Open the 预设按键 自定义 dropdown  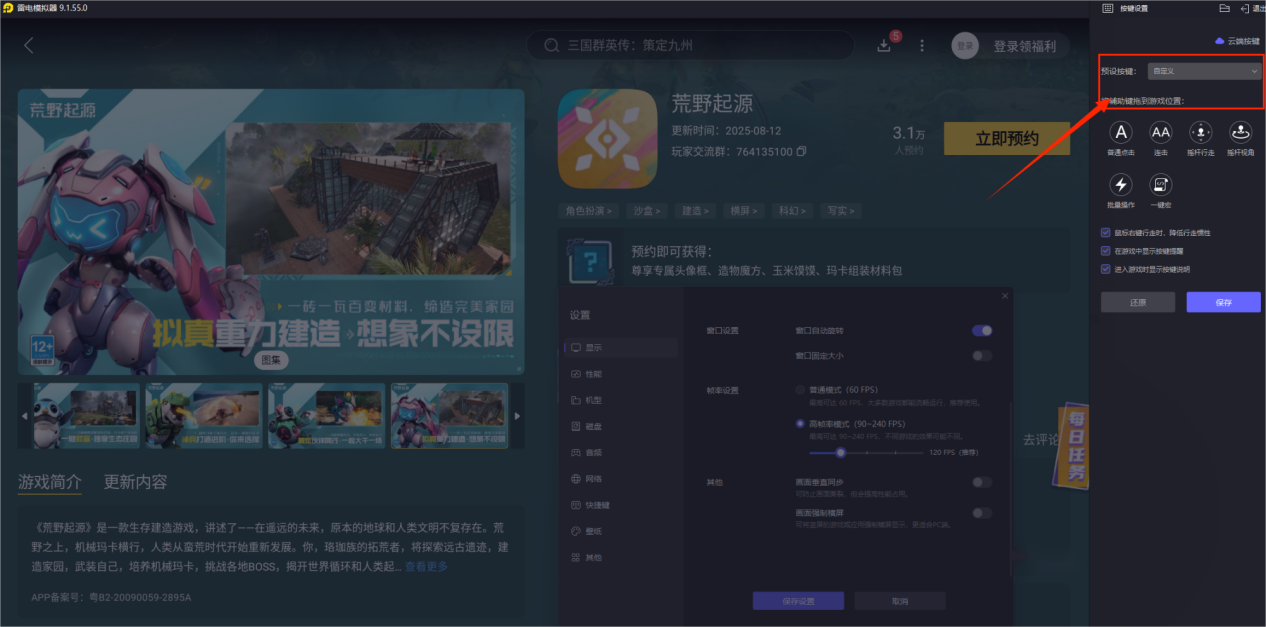(1203, 70)
